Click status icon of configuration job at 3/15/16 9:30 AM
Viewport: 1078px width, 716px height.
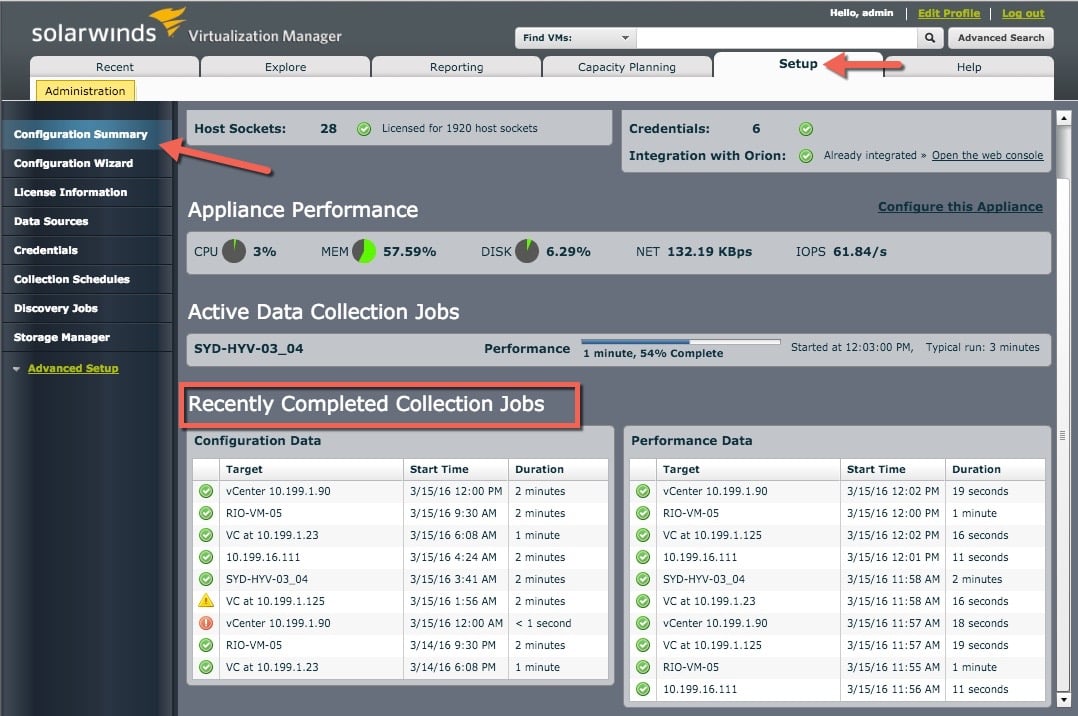[206, 513]
